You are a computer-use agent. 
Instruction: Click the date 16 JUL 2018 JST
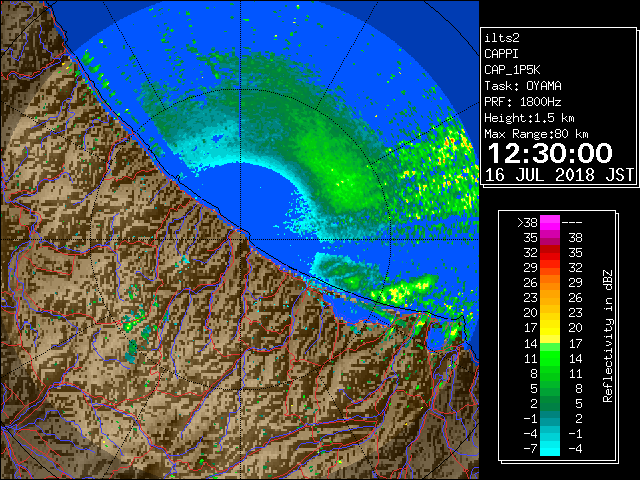coord(559,175)
